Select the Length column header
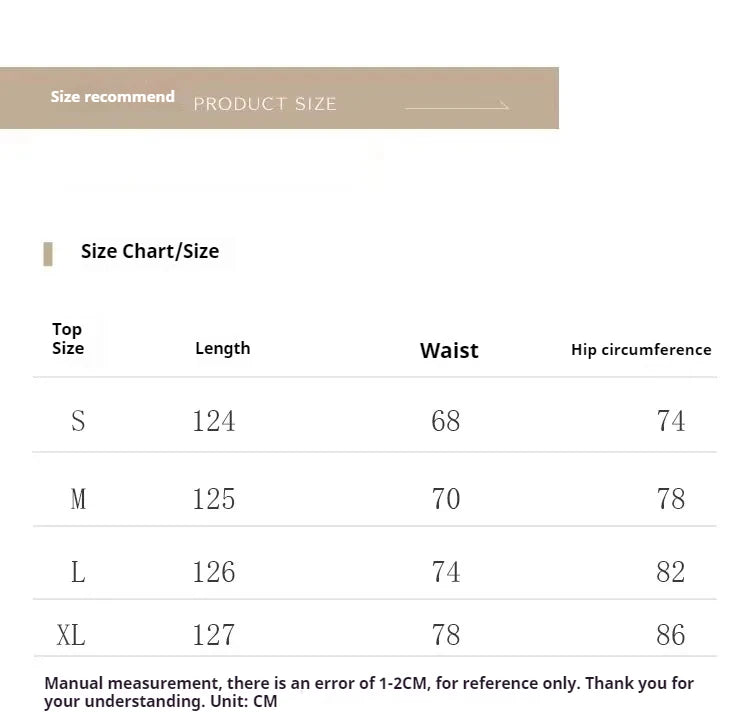750x722 pixels. [x=223, y=348]
